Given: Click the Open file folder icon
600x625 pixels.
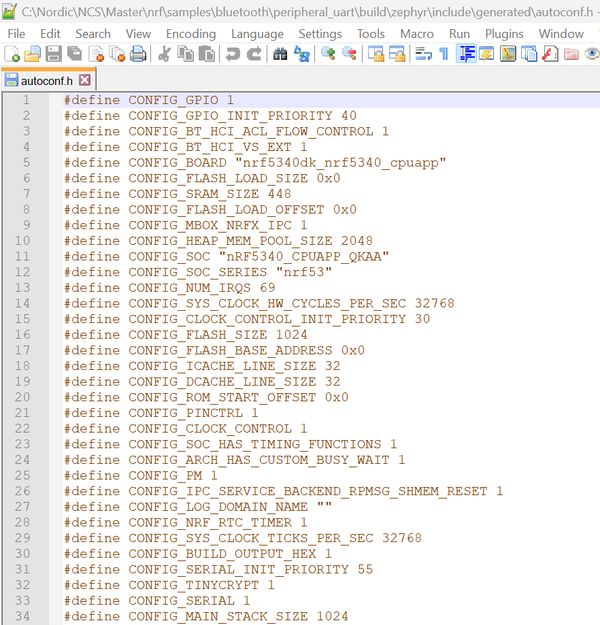Looking at the screenshot, I should pyautogui.click(x=33, y=54).
